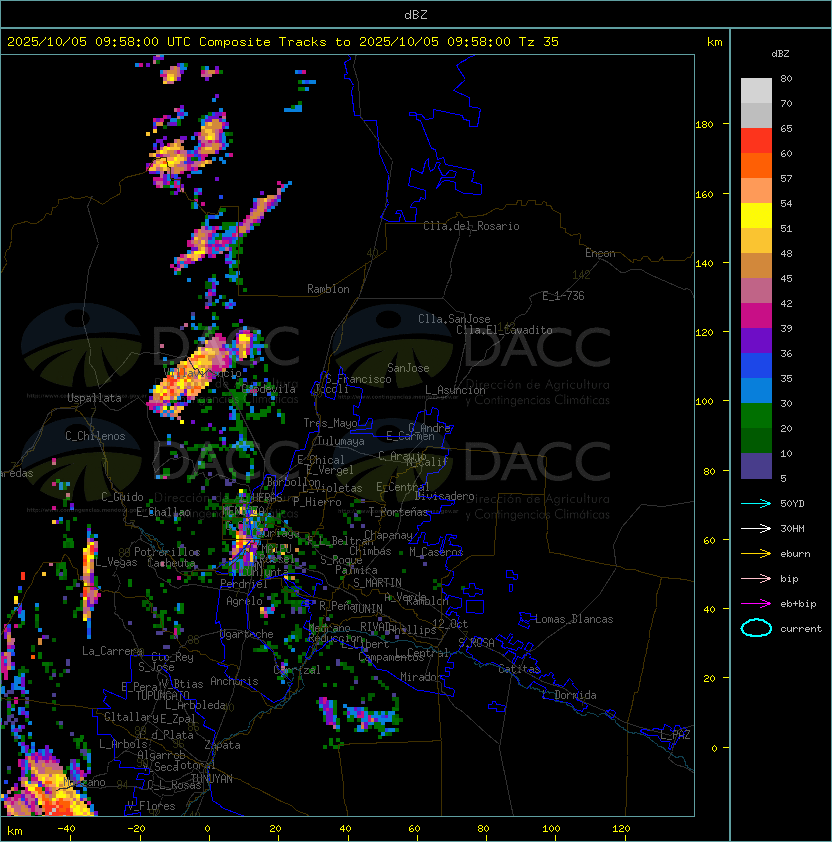Select the 'Chapanay' map label

point(388,535)
